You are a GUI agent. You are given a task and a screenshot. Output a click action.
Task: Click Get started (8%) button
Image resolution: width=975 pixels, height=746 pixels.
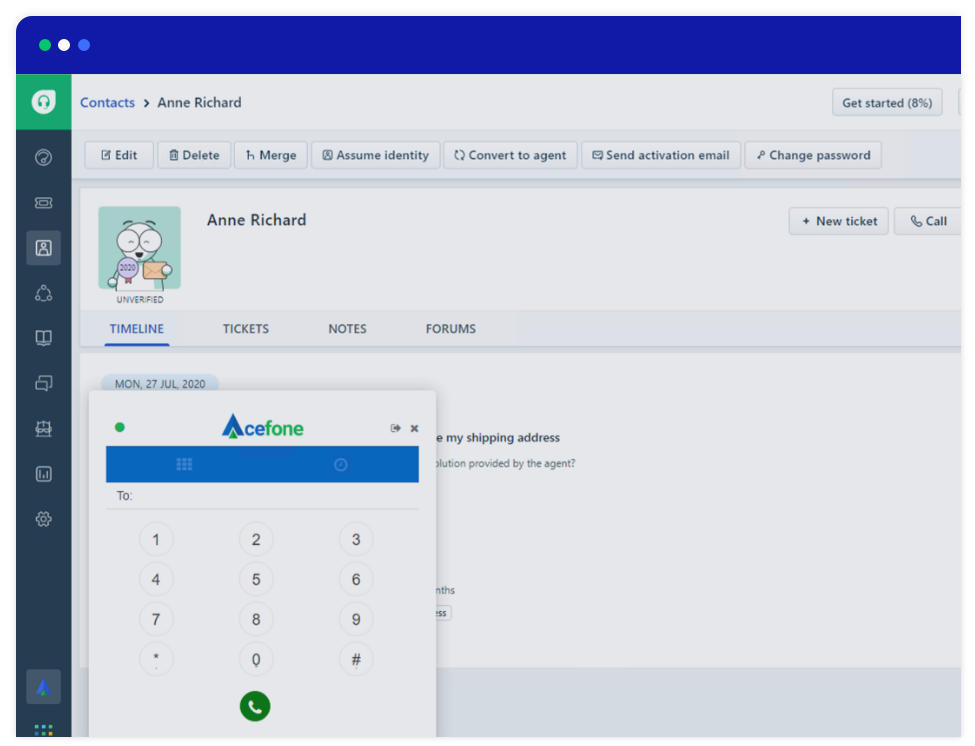[887, 103]
